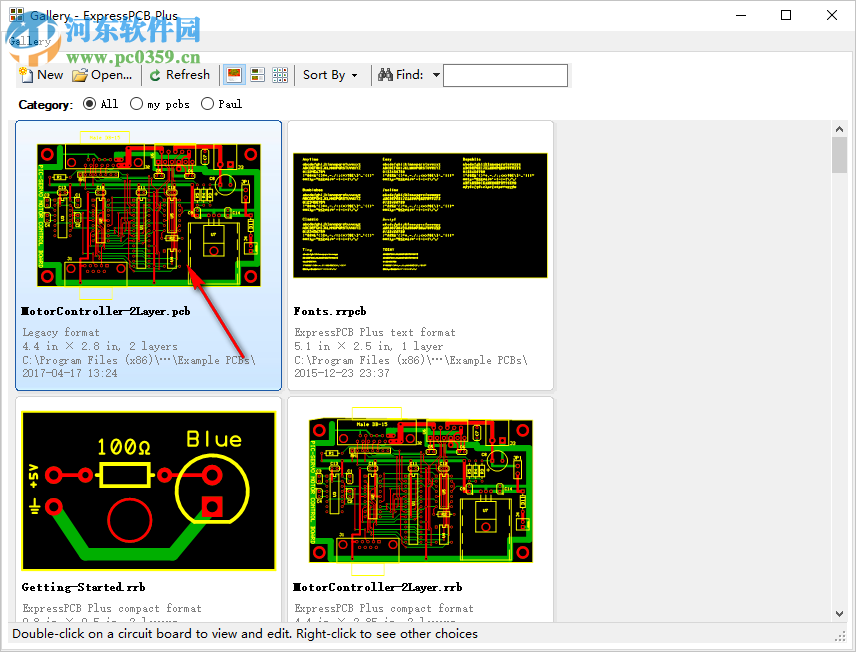Select the Getting-Started.rrb thumbnail
This screenshot has height=652, width=856.
tap(147, 490)
